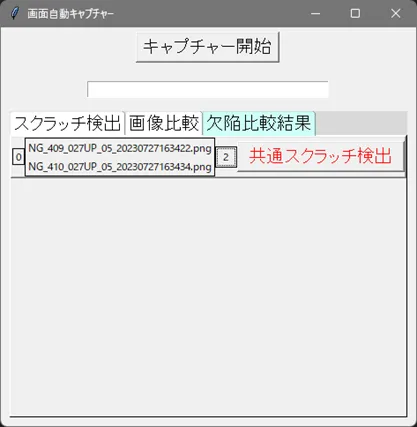The image size is (417, 427).
Task: Open the 画像比較 tab
Action: click(164, 123)
